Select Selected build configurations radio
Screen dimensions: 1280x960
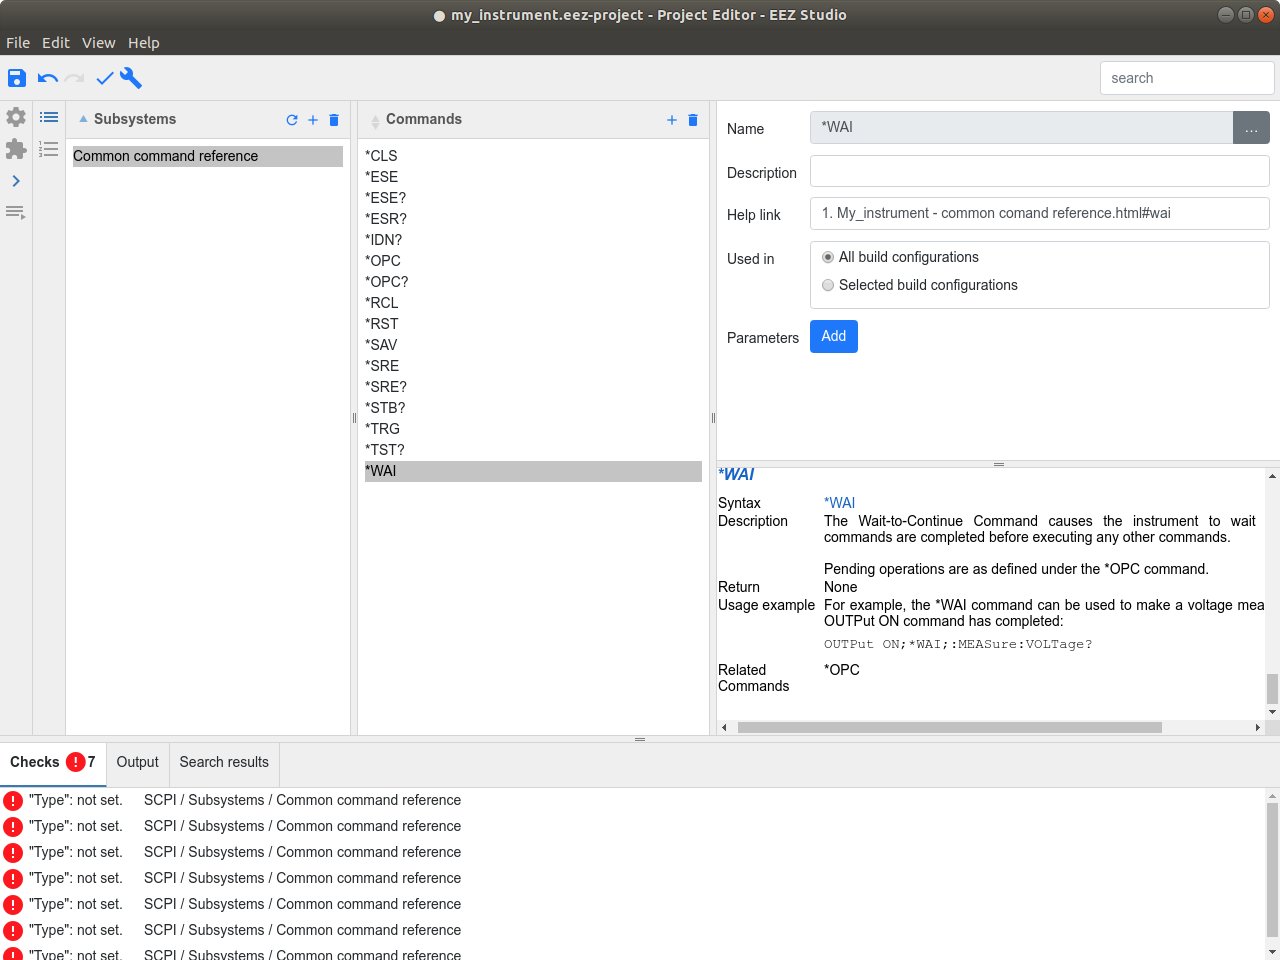tap(828, 285)
